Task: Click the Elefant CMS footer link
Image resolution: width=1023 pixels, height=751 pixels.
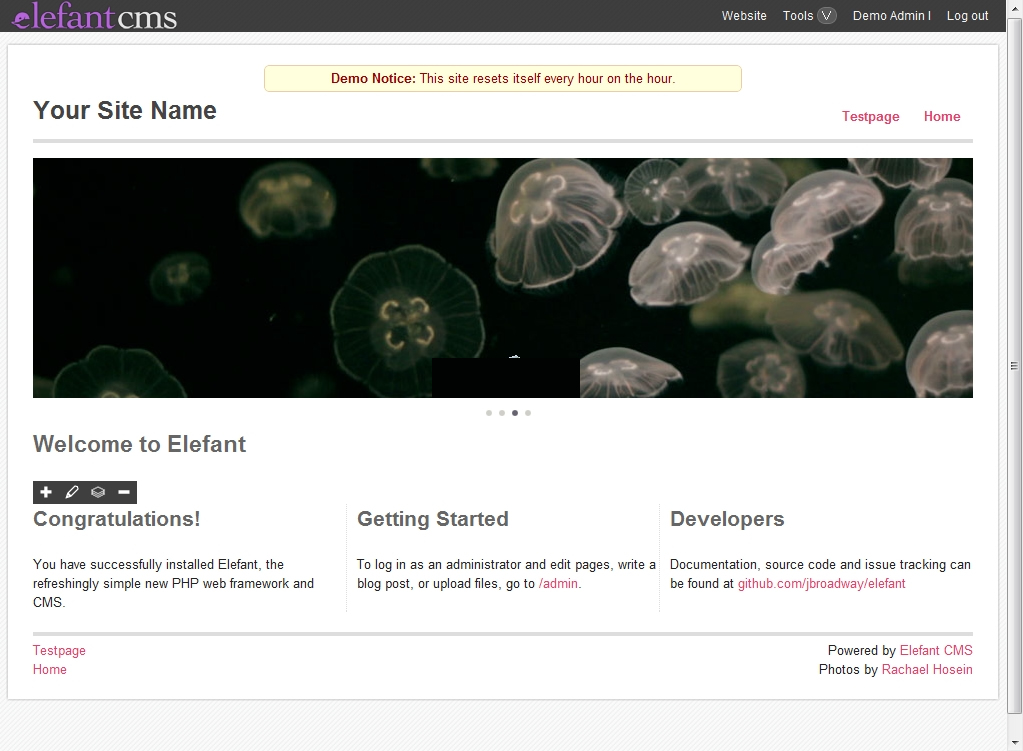Action: pyautogui.click(x=935, y=650)
